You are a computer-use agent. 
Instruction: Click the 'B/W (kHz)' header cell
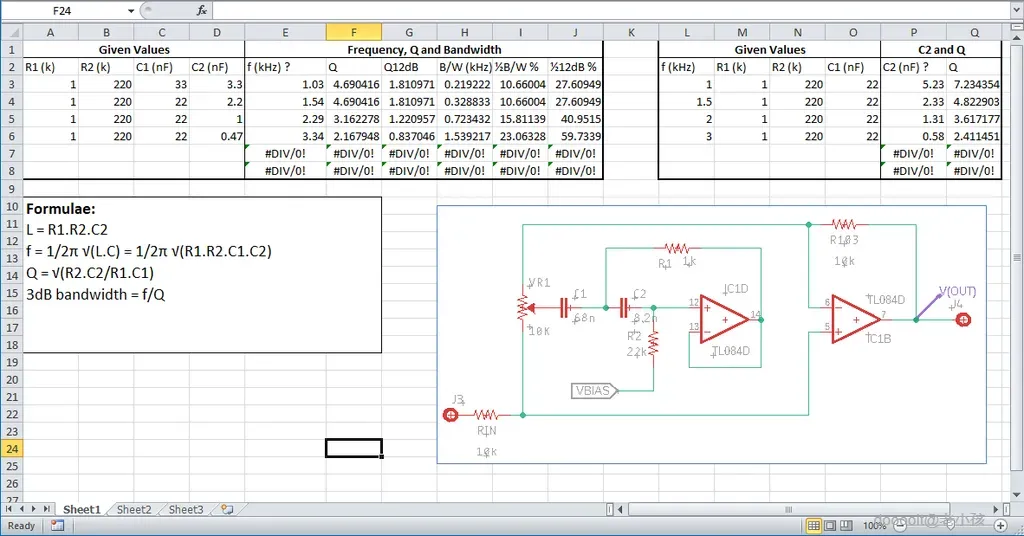point(464,67)
